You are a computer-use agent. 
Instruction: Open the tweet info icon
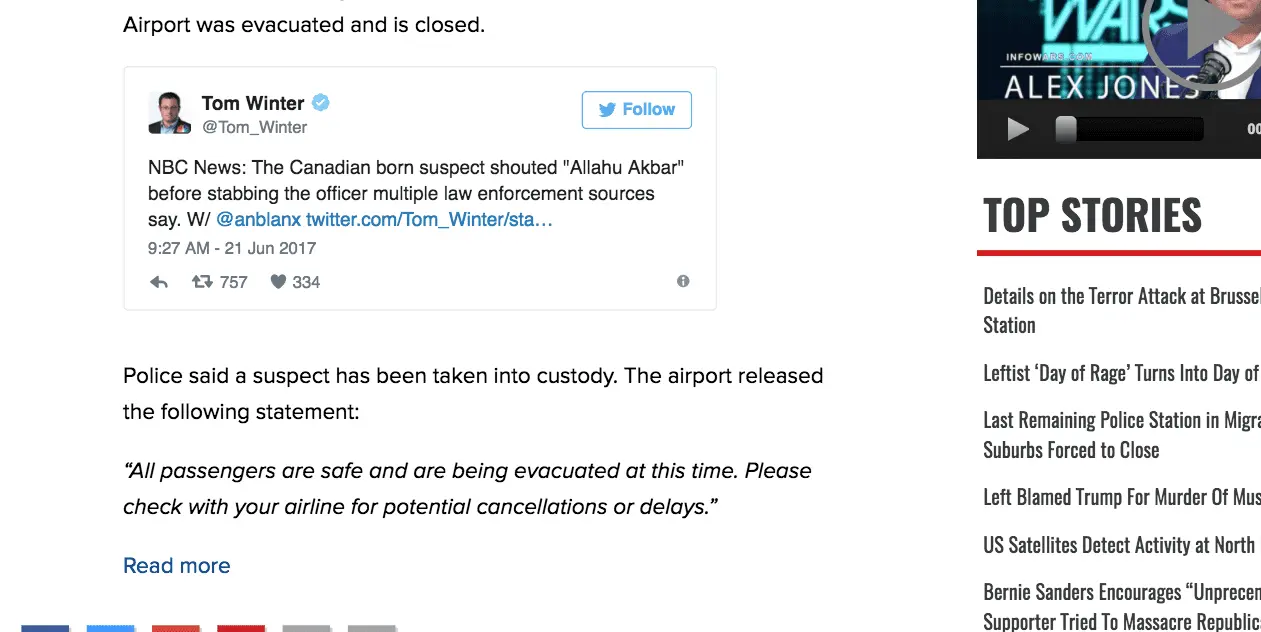point(683,281)
